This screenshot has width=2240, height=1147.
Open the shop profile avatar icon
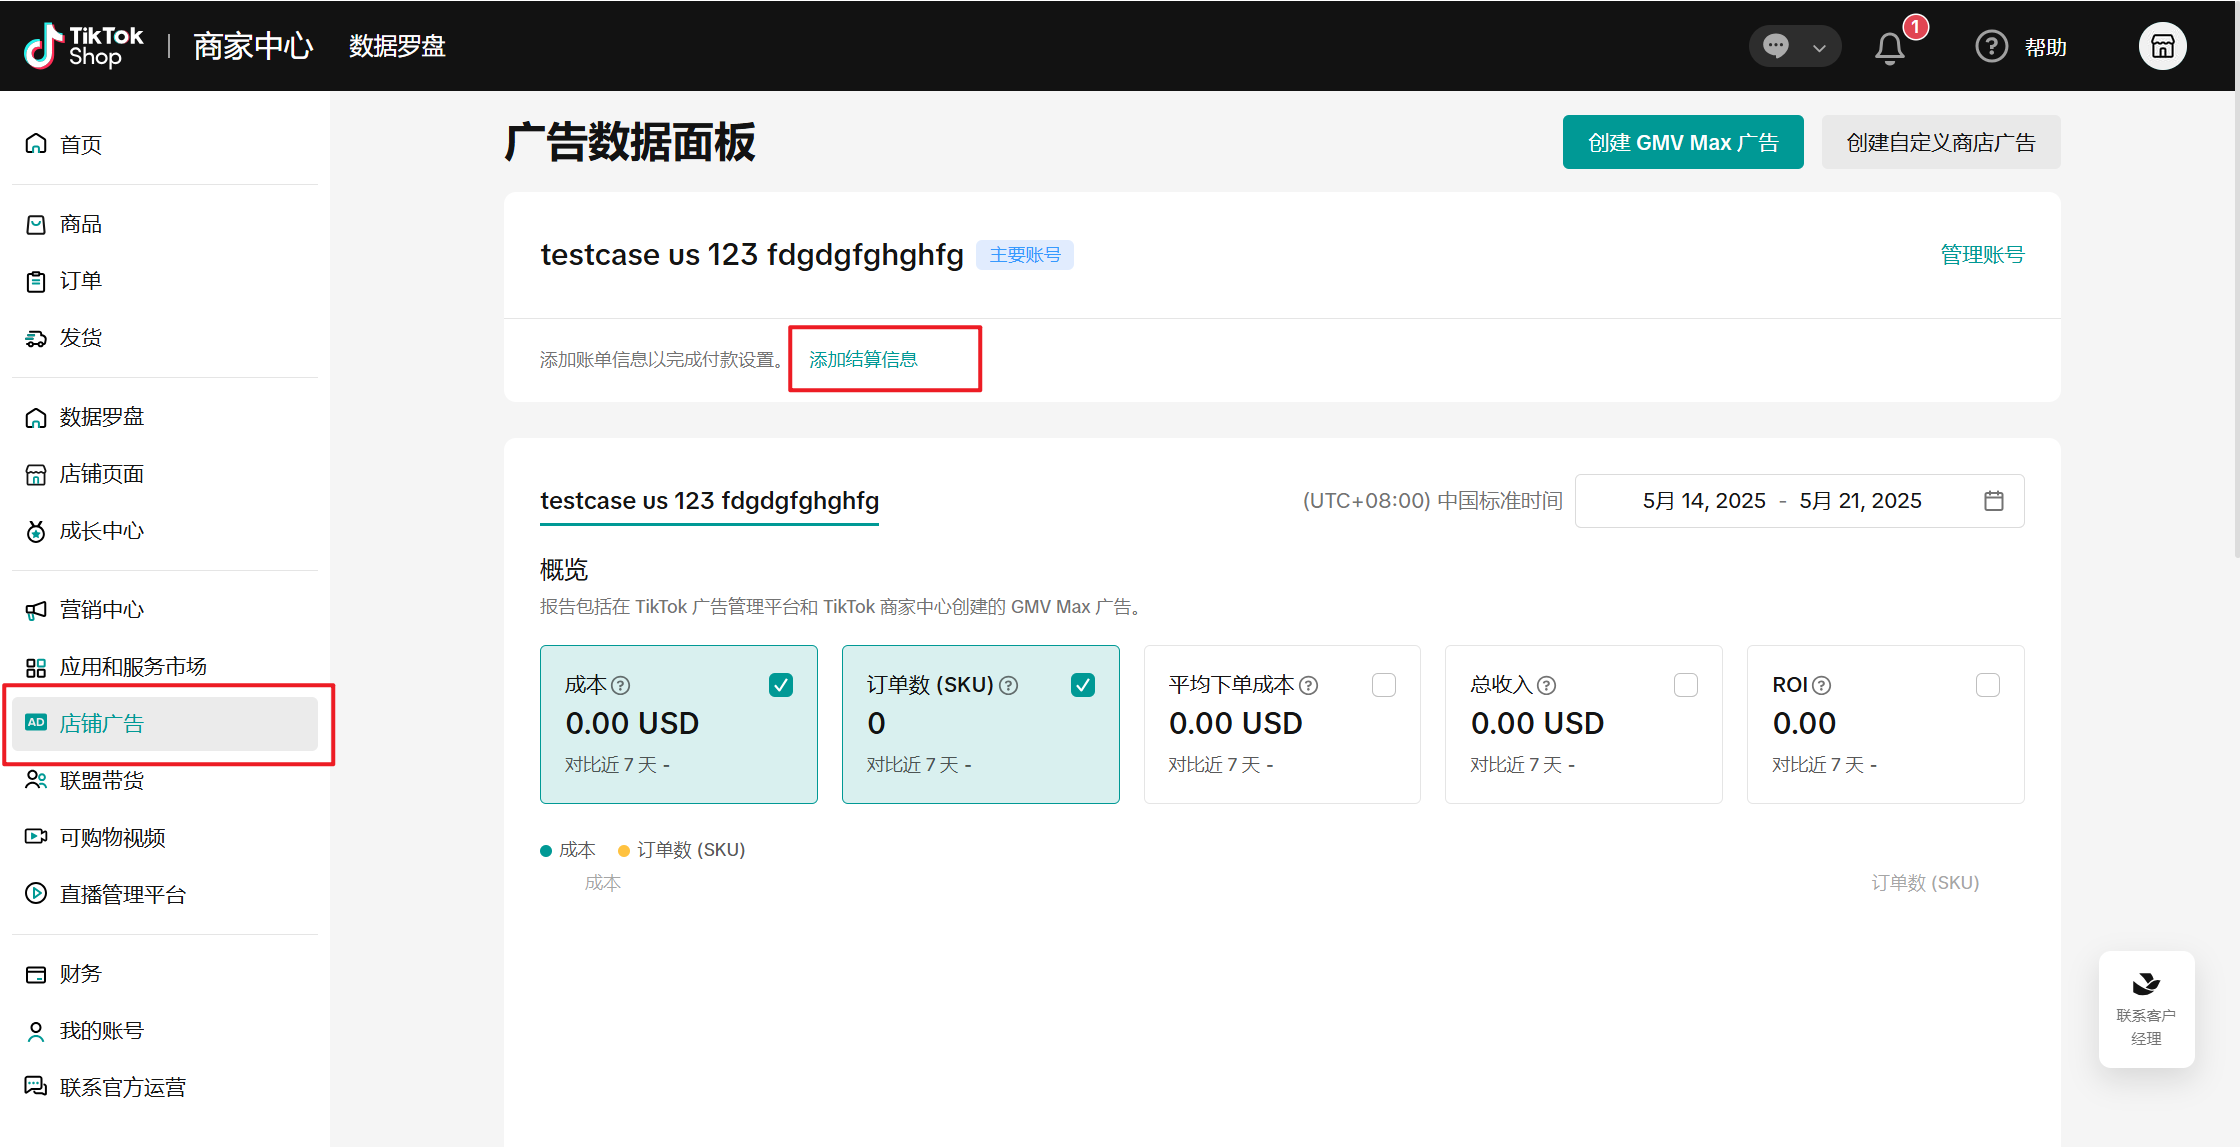pyautogui.click(x=2162, y=46)
